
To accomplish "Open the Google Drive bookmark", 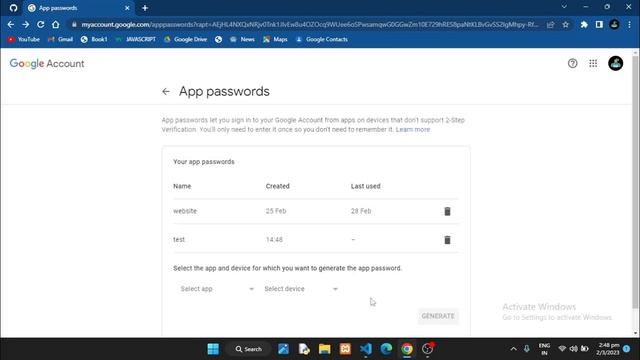I will [x=185, y=39].
